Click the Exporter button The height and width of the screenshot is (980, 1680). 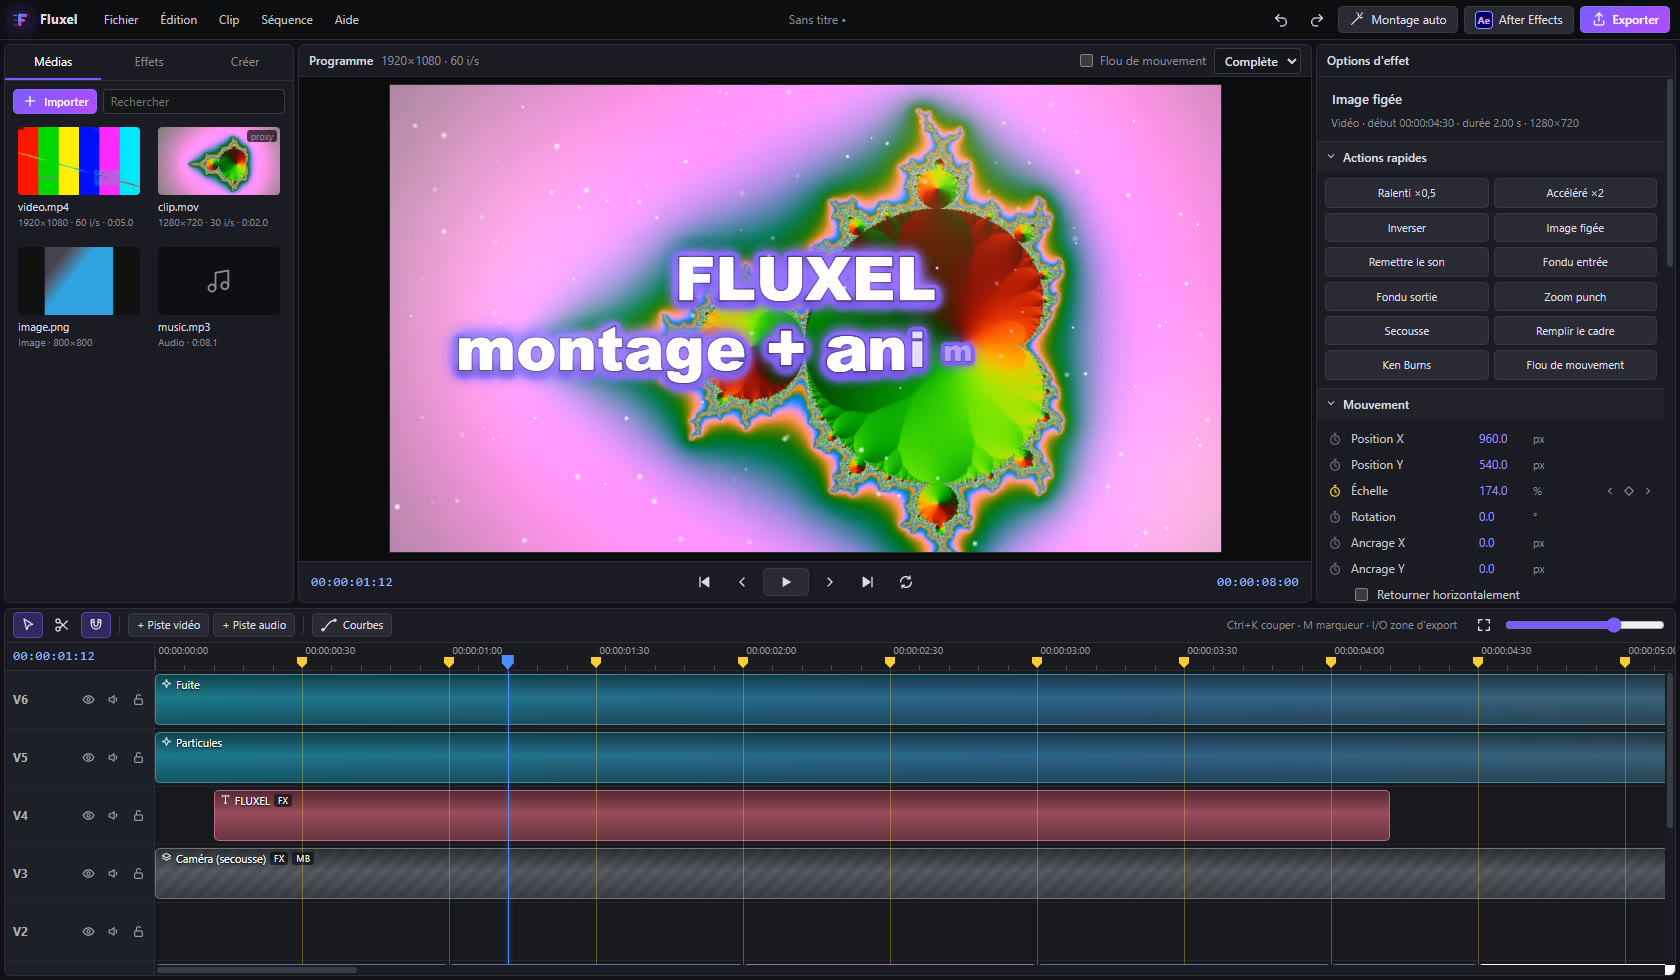1625,20
